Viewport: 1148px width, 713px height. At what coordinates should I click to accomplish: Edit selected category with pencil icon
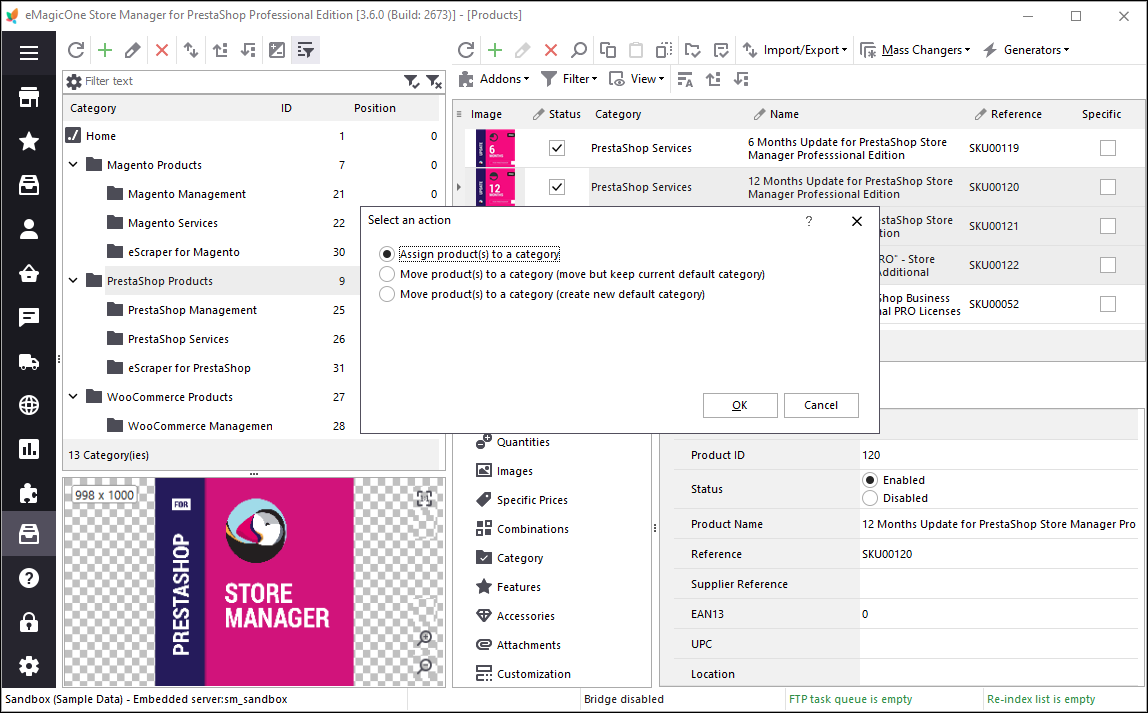click(x=133, y=50)
